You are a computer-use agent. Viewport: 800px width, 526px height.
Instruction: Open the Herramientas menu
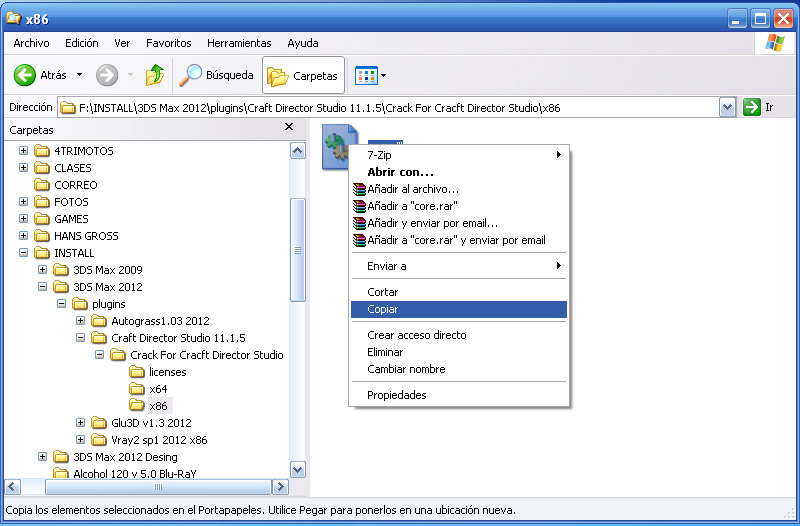(239, 43)
